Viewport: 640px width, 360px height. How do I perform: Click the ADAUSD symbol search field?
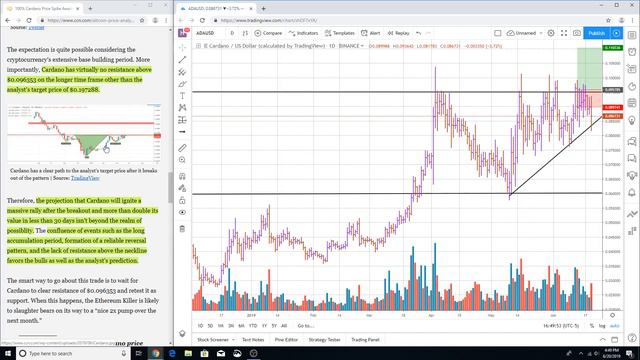[209, 33]
